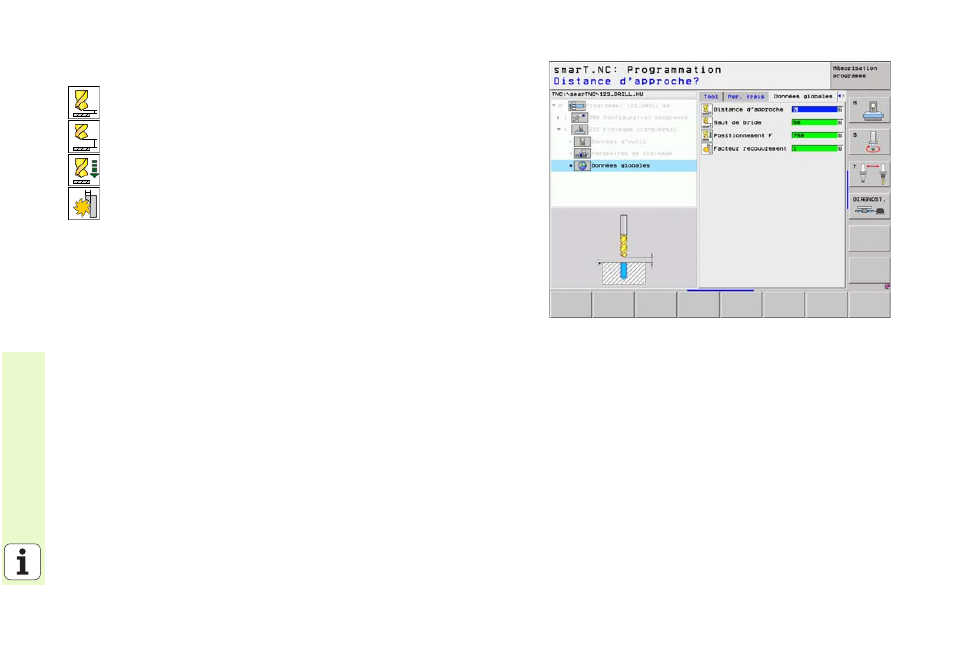Image resolution: width=954 pixels, height=672 pixels.
Task: Click the tab scroll arrows next to Données globales
Action: pyautogui.click(x=841, y=96)
